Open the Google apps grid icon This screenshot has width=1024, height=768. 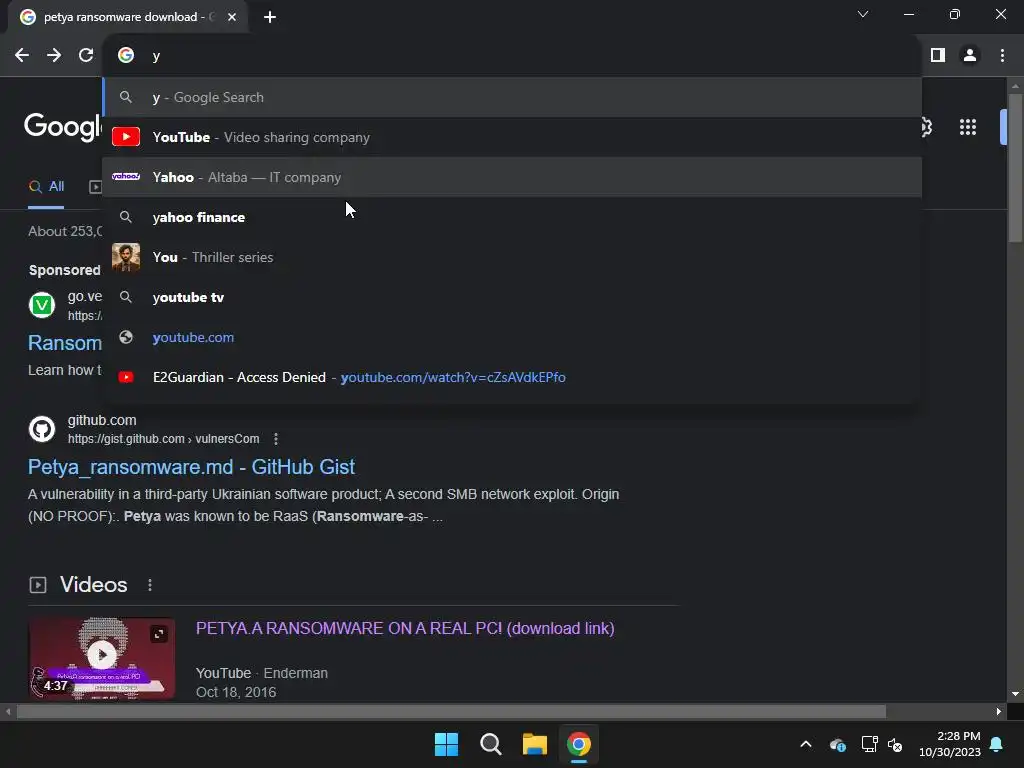pyautogui.click(x=968, y=127)
